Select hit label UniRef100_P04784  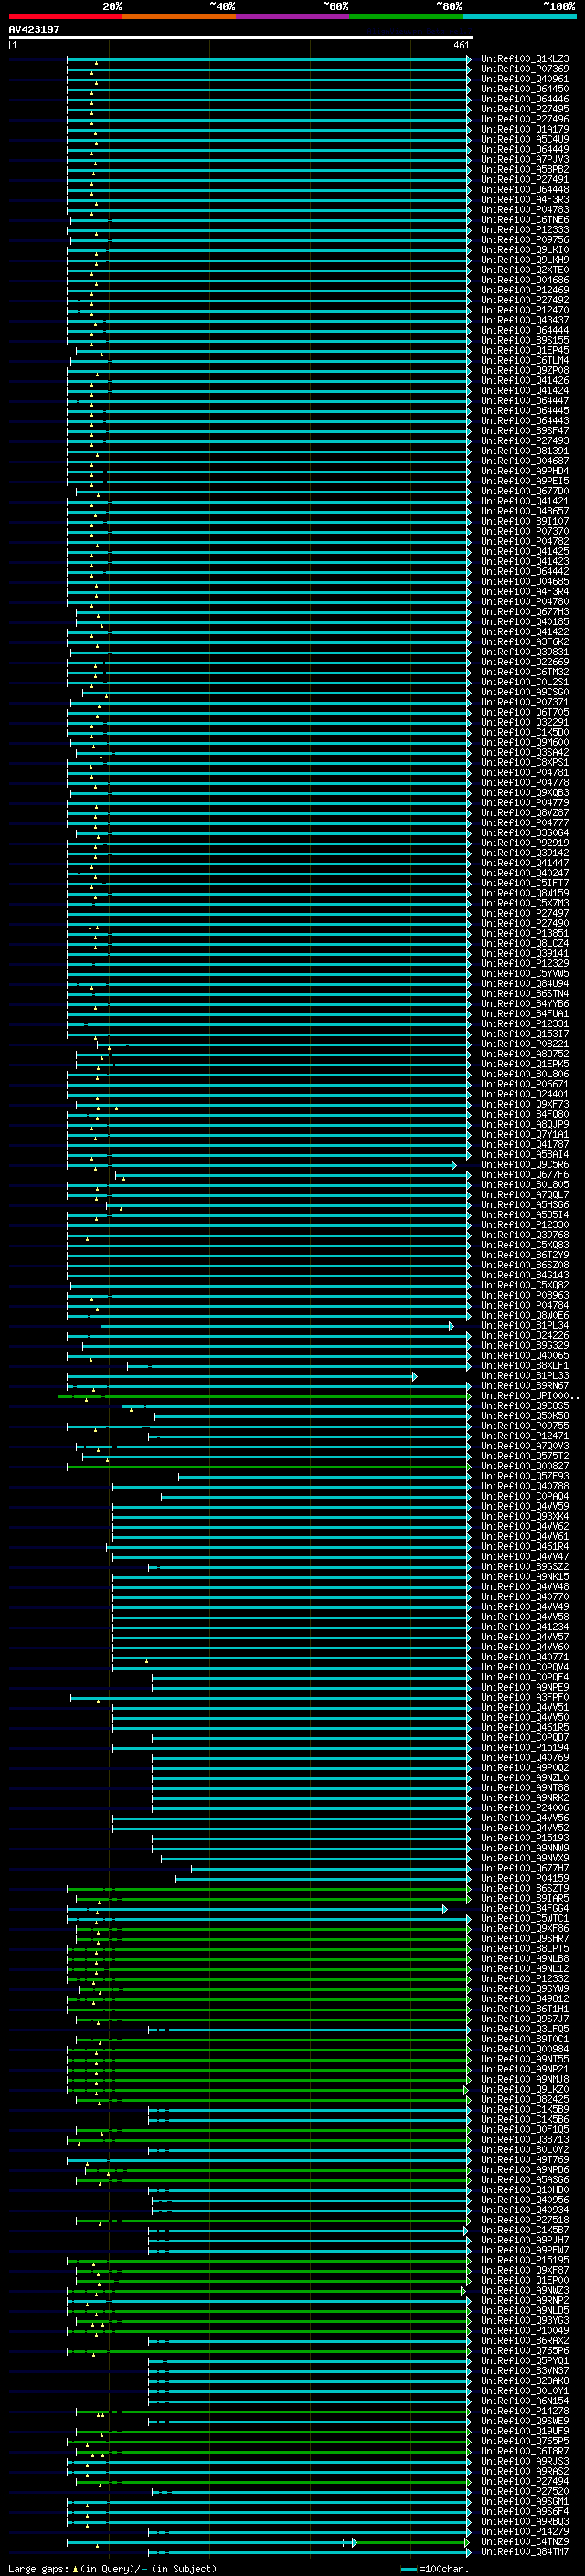point(524,1306)
